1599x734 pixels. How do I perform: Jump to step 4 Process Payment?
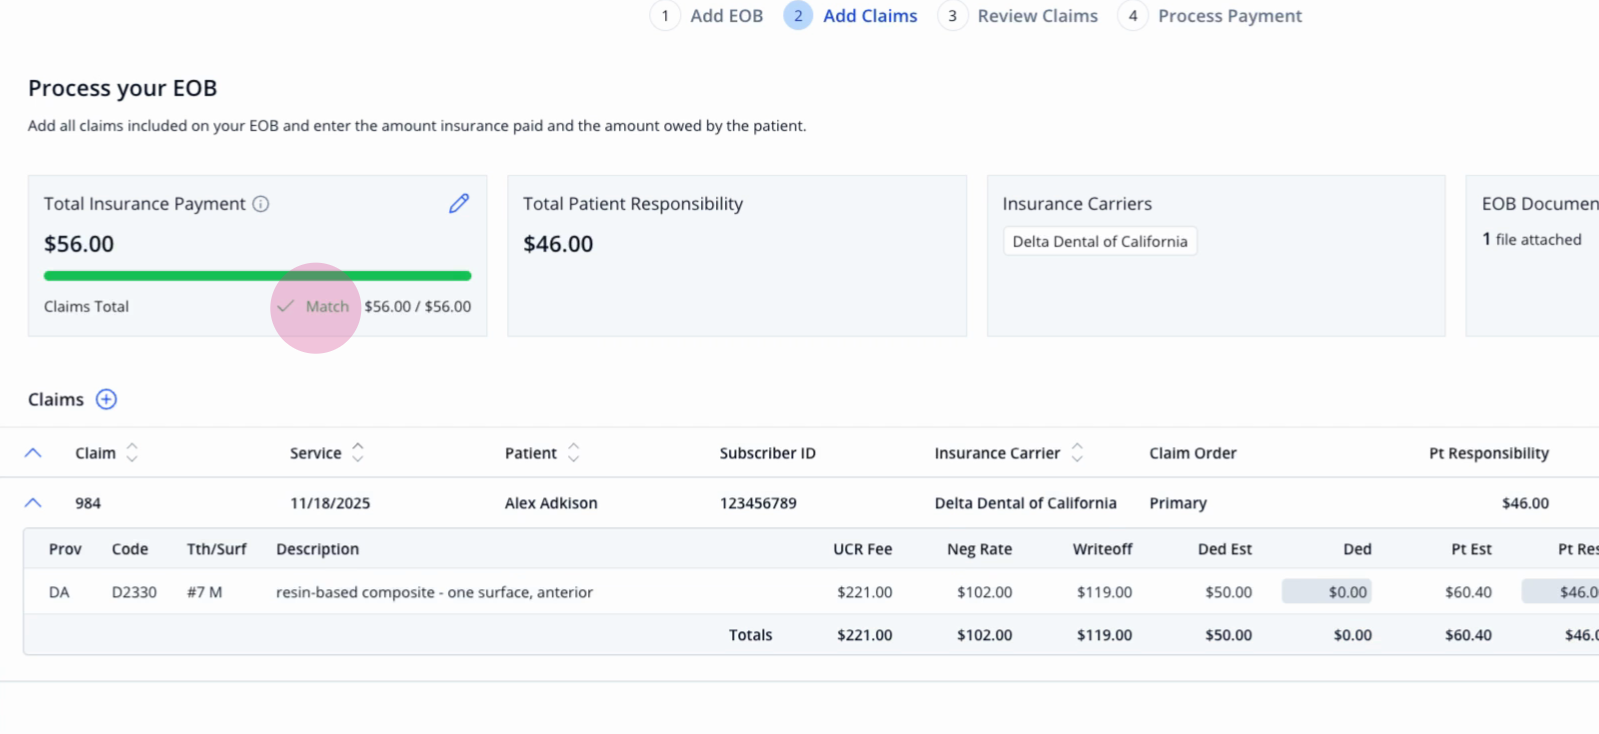tap(1210, 16)
